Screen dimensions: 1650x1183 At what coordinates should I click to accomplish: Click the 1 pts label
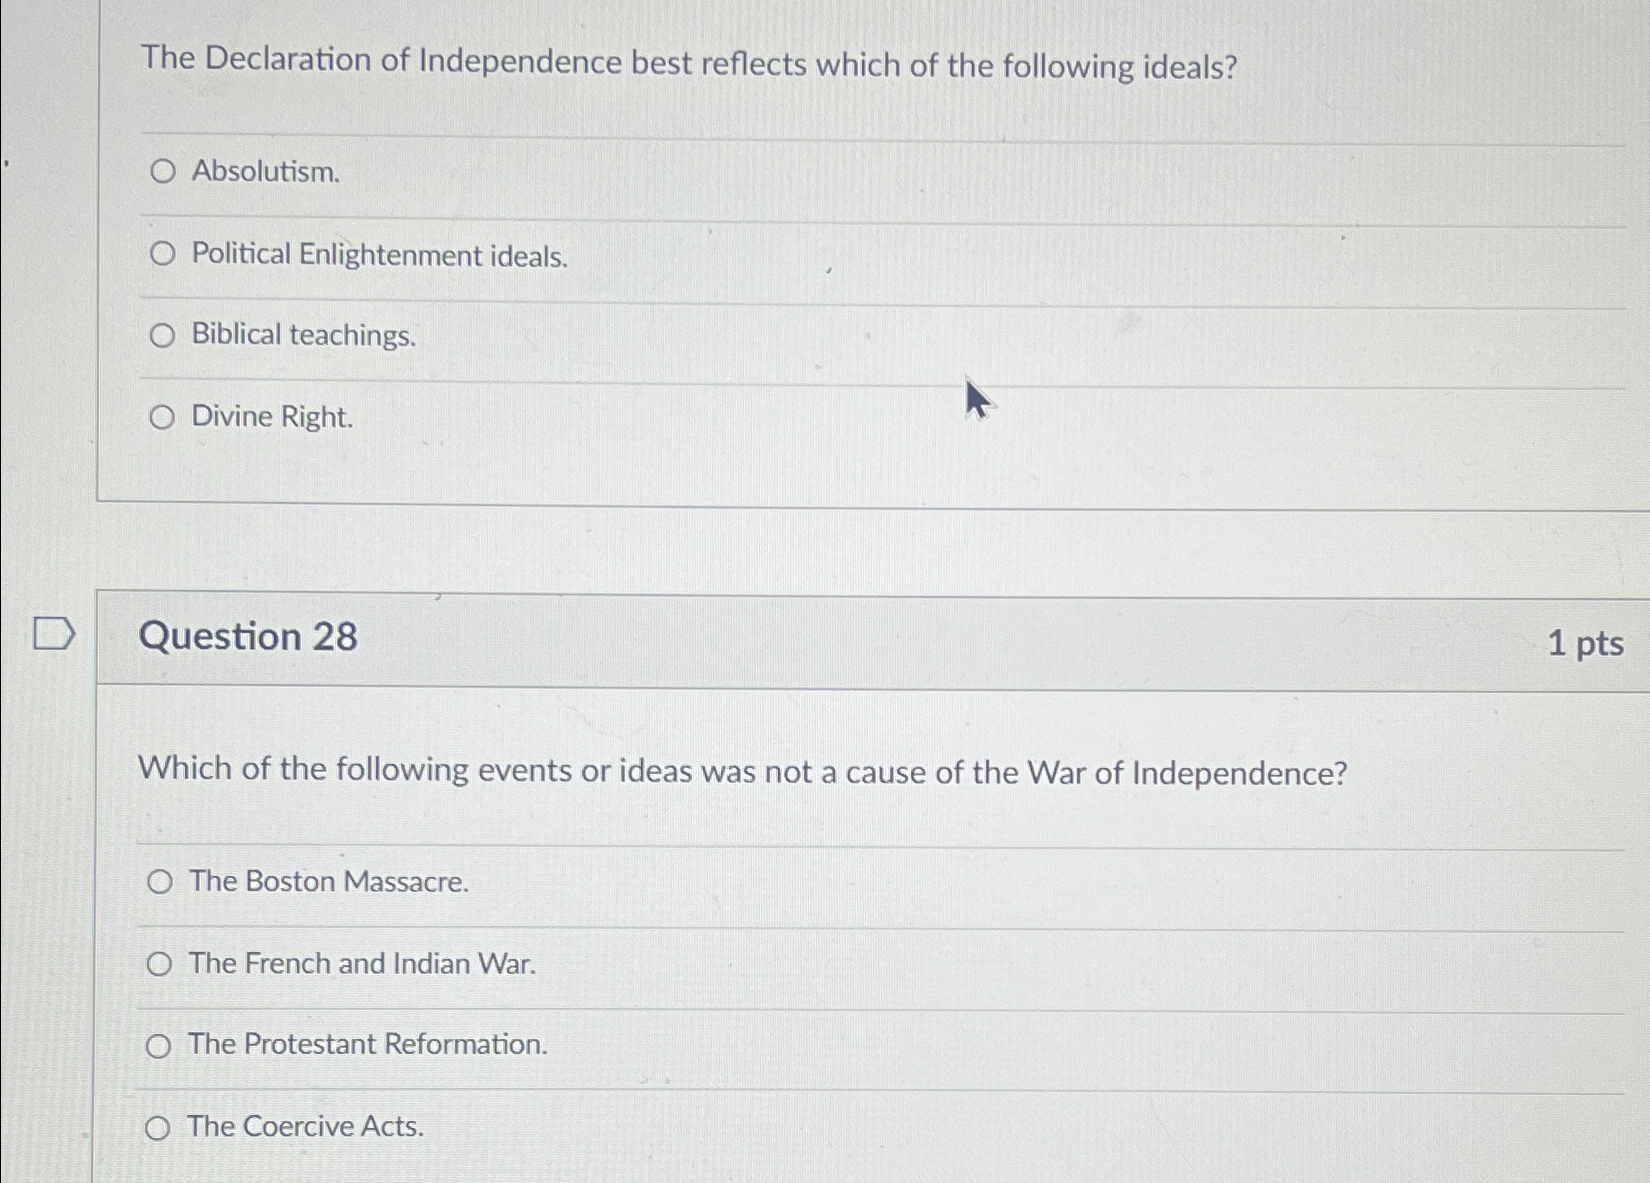[x=1587, y=645]
